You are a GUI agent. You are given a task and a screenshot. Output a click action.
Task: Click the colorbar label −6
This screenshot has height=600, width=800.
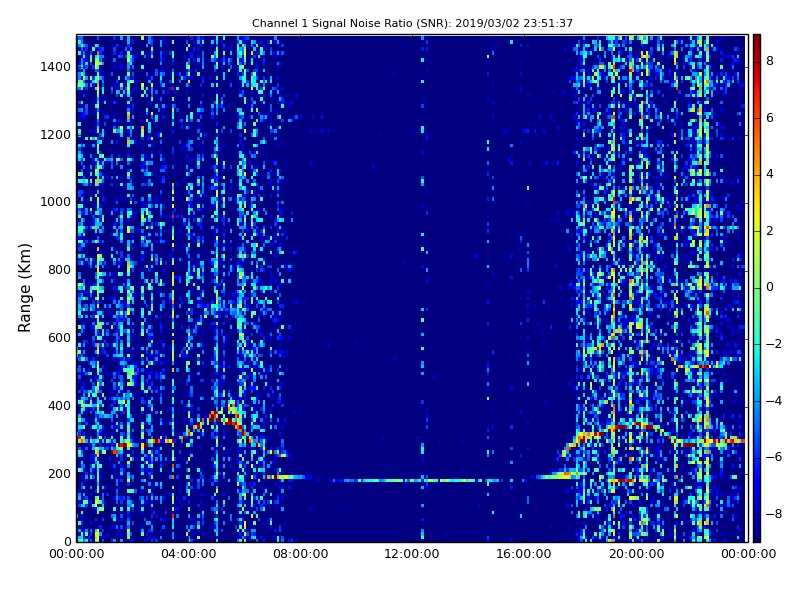coord(774,457)
